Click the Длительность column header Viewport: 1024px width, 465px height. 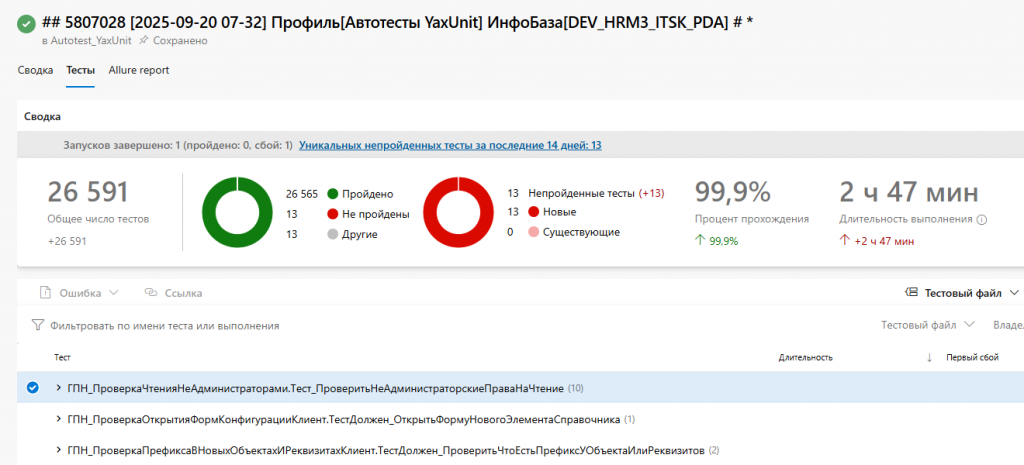(805, 358)
